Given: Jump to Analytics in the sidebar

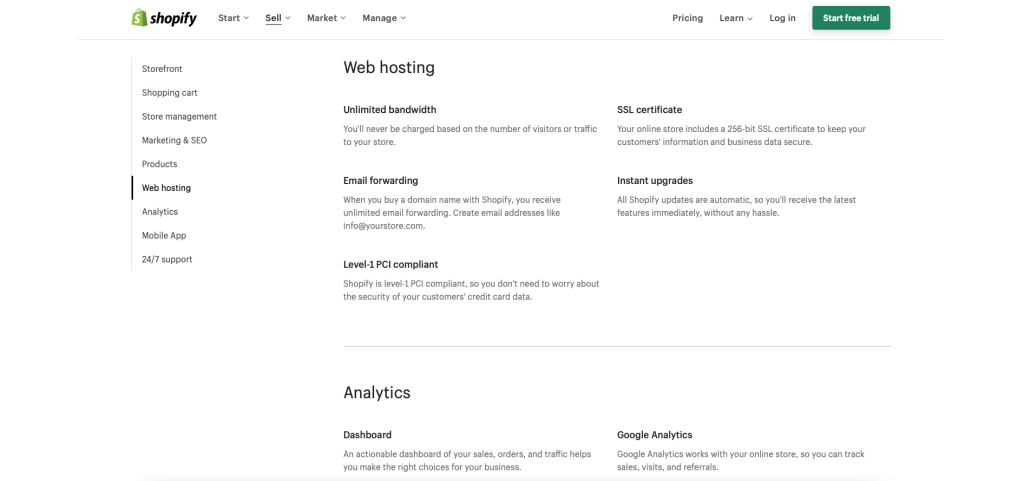Looking at the screenshot, I should tap(160, 212).
